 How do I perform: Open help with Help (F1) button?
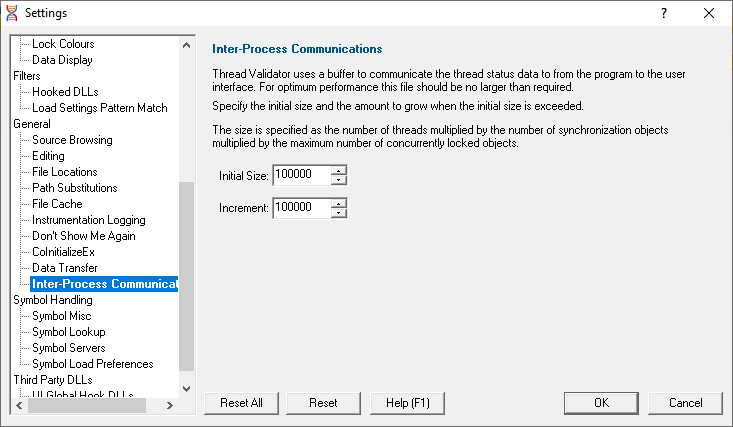click(x=407, y=403)
